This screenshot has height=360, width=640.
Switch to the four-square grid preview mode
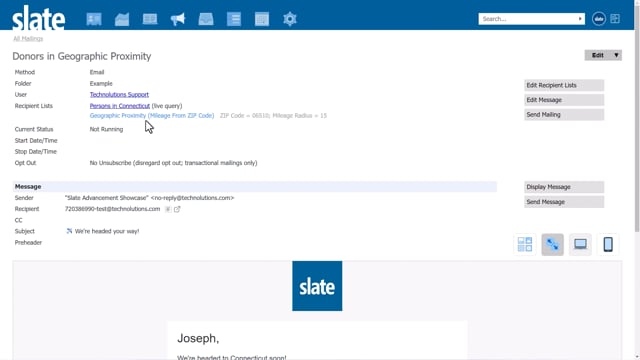point(525,244)
